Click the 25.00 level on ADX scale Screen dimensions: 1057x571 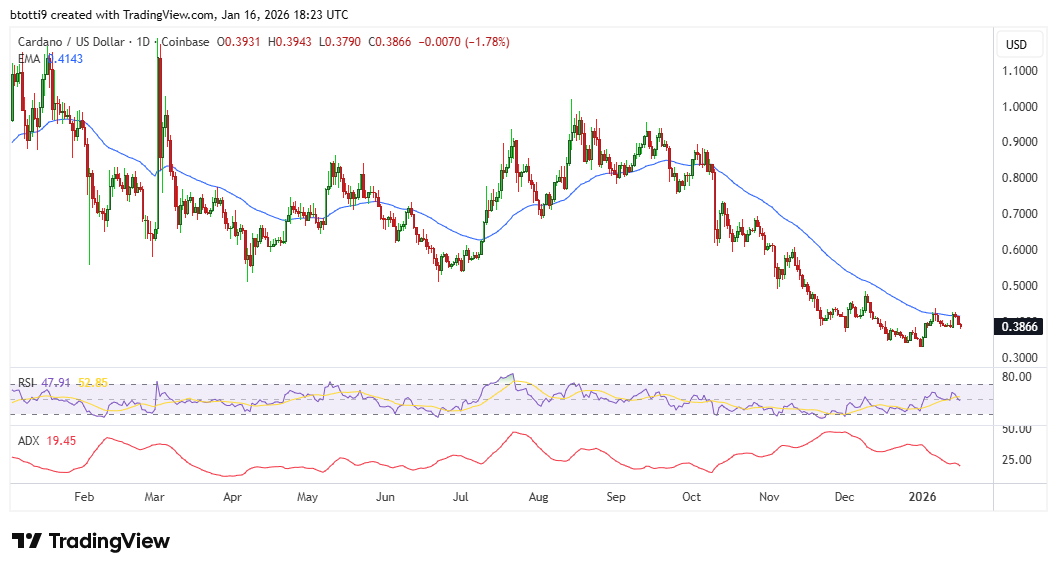[x=1016, y=460]
